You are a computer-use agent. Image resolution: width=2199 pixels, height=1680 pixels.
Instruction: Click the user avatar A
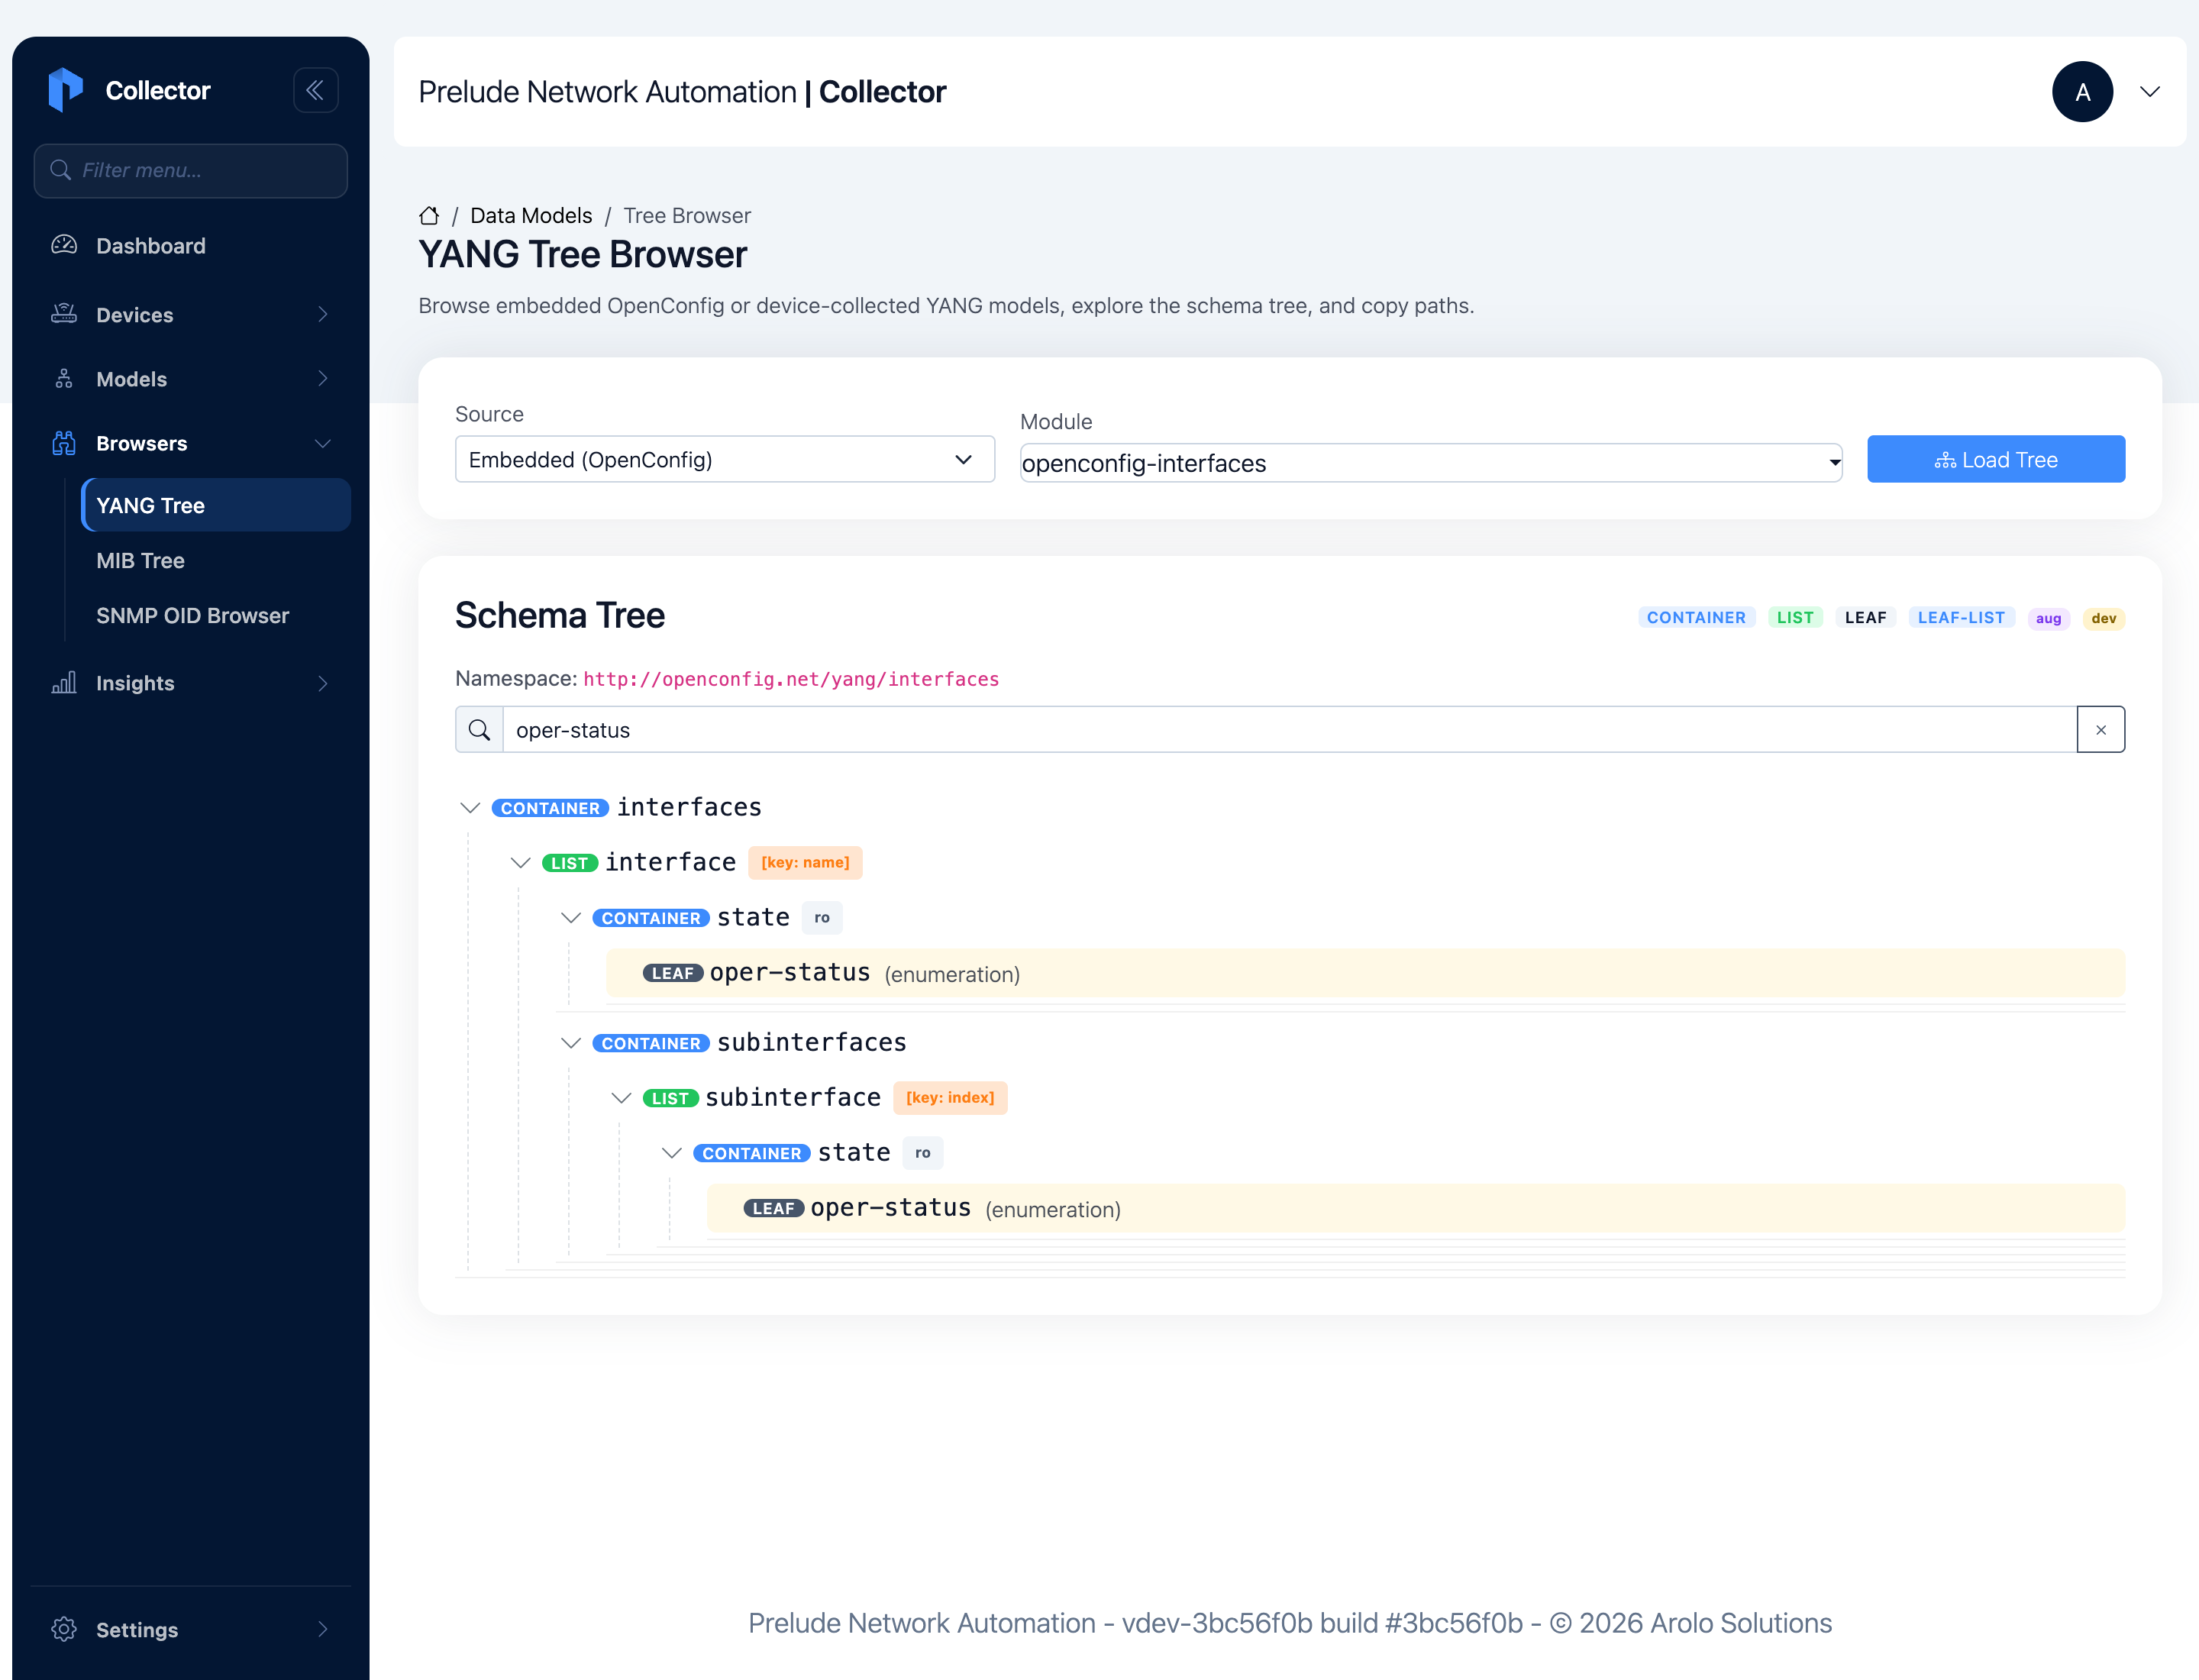2082,92
